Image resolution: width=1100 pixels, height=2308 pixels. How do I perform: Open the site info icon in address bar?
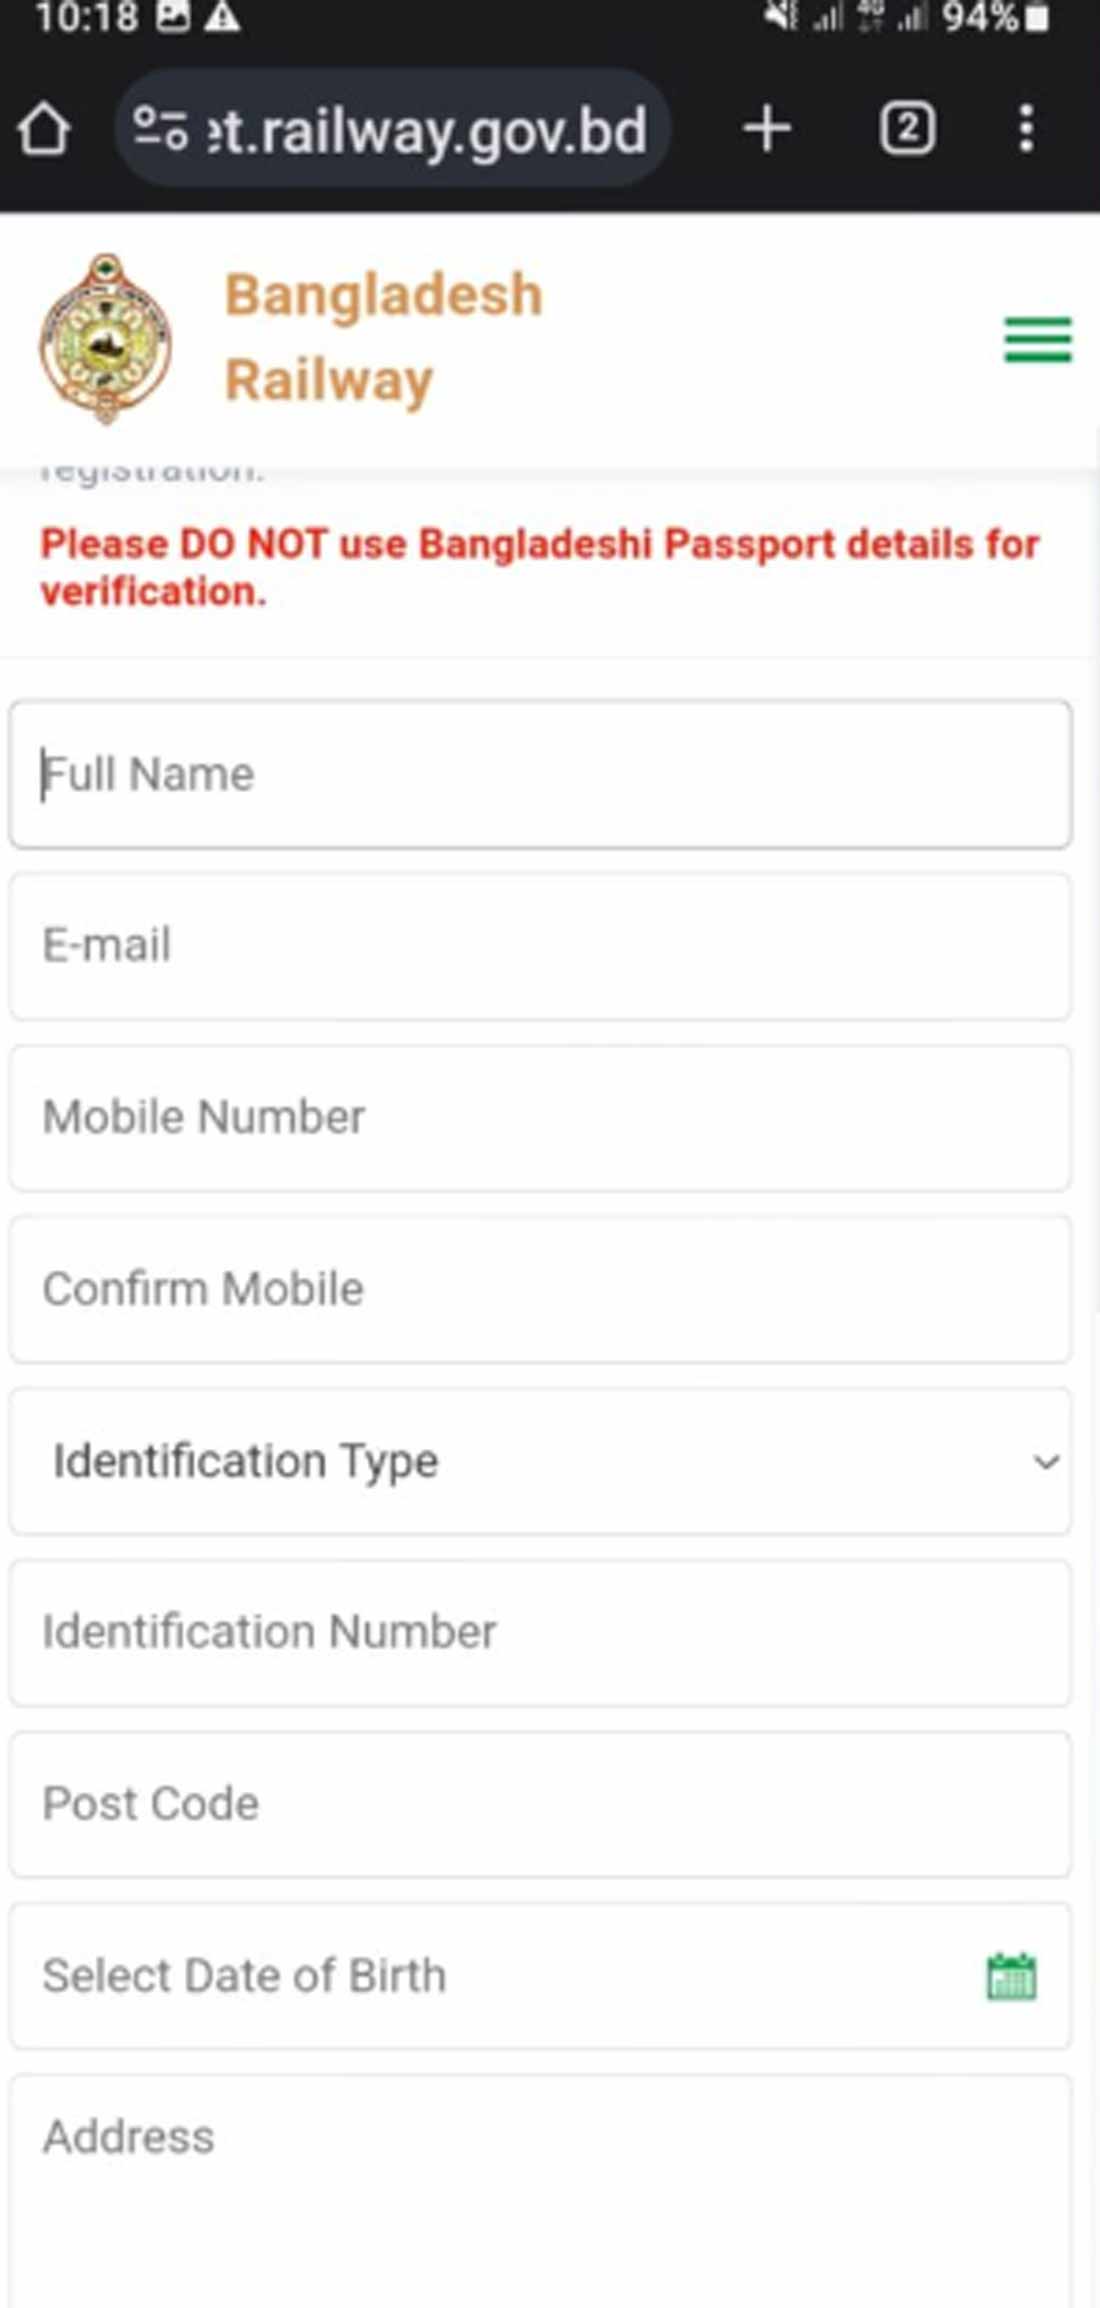coord(161,129)
